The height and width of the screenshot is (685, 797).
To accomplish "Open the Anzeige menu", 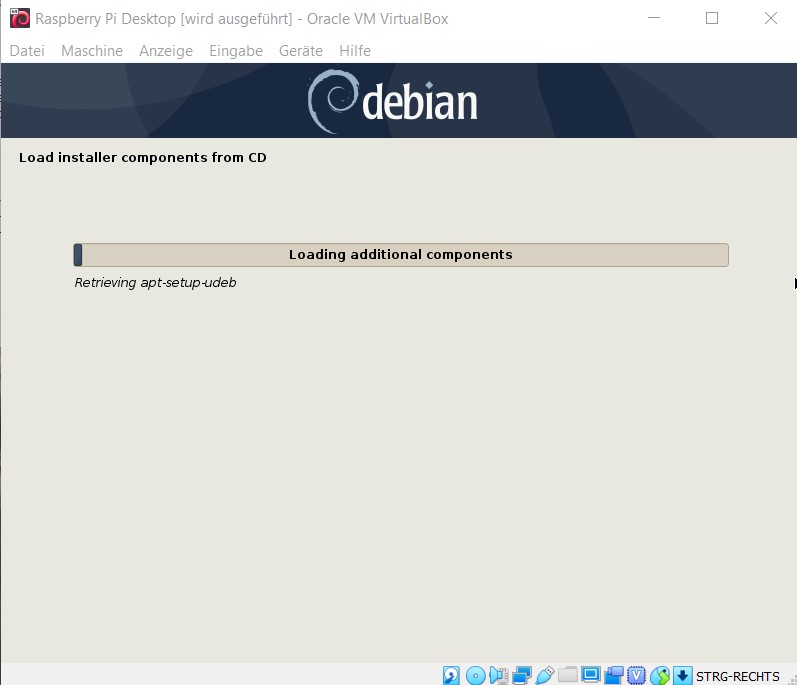I will 166,51.
